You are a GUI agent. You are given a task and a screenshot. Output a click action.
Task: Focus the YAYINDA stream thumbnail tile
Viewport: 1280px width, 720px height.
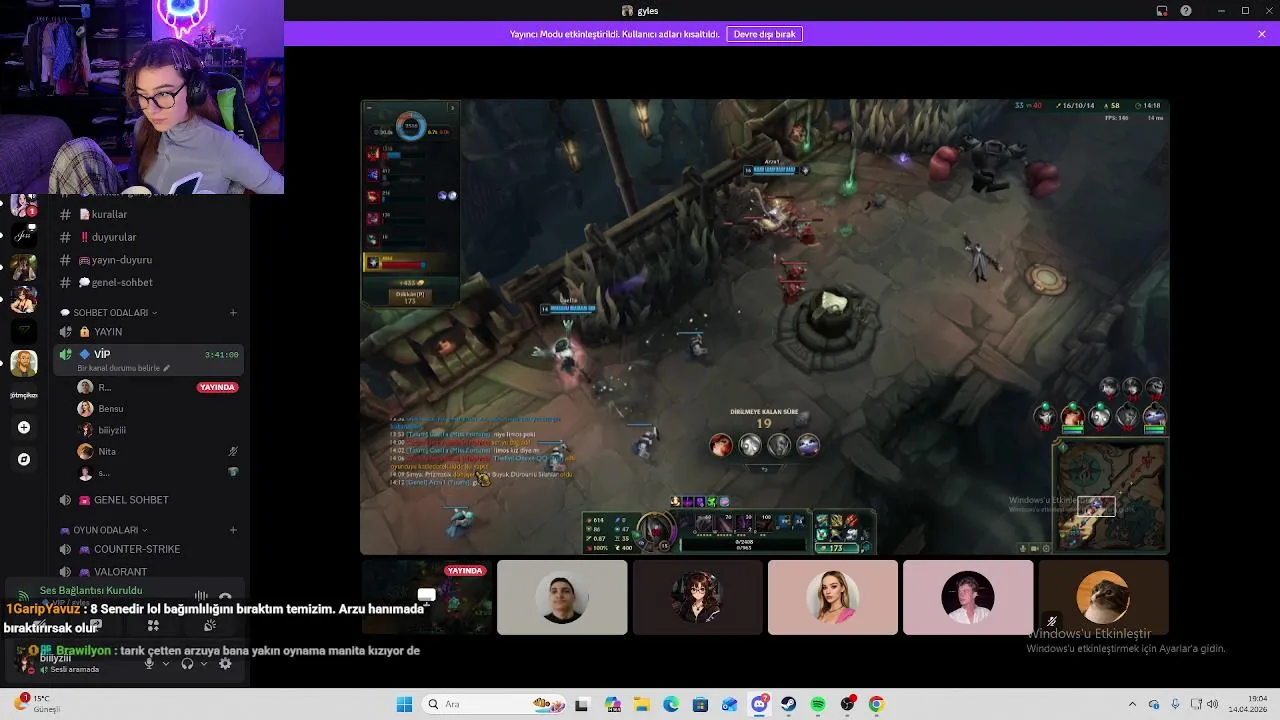[x=427, y=597]
